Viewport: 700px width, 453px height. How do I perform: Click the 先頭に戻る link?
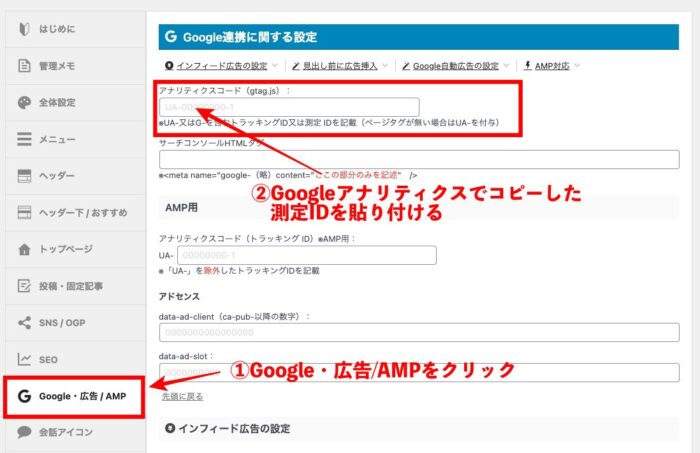point(182,396)
